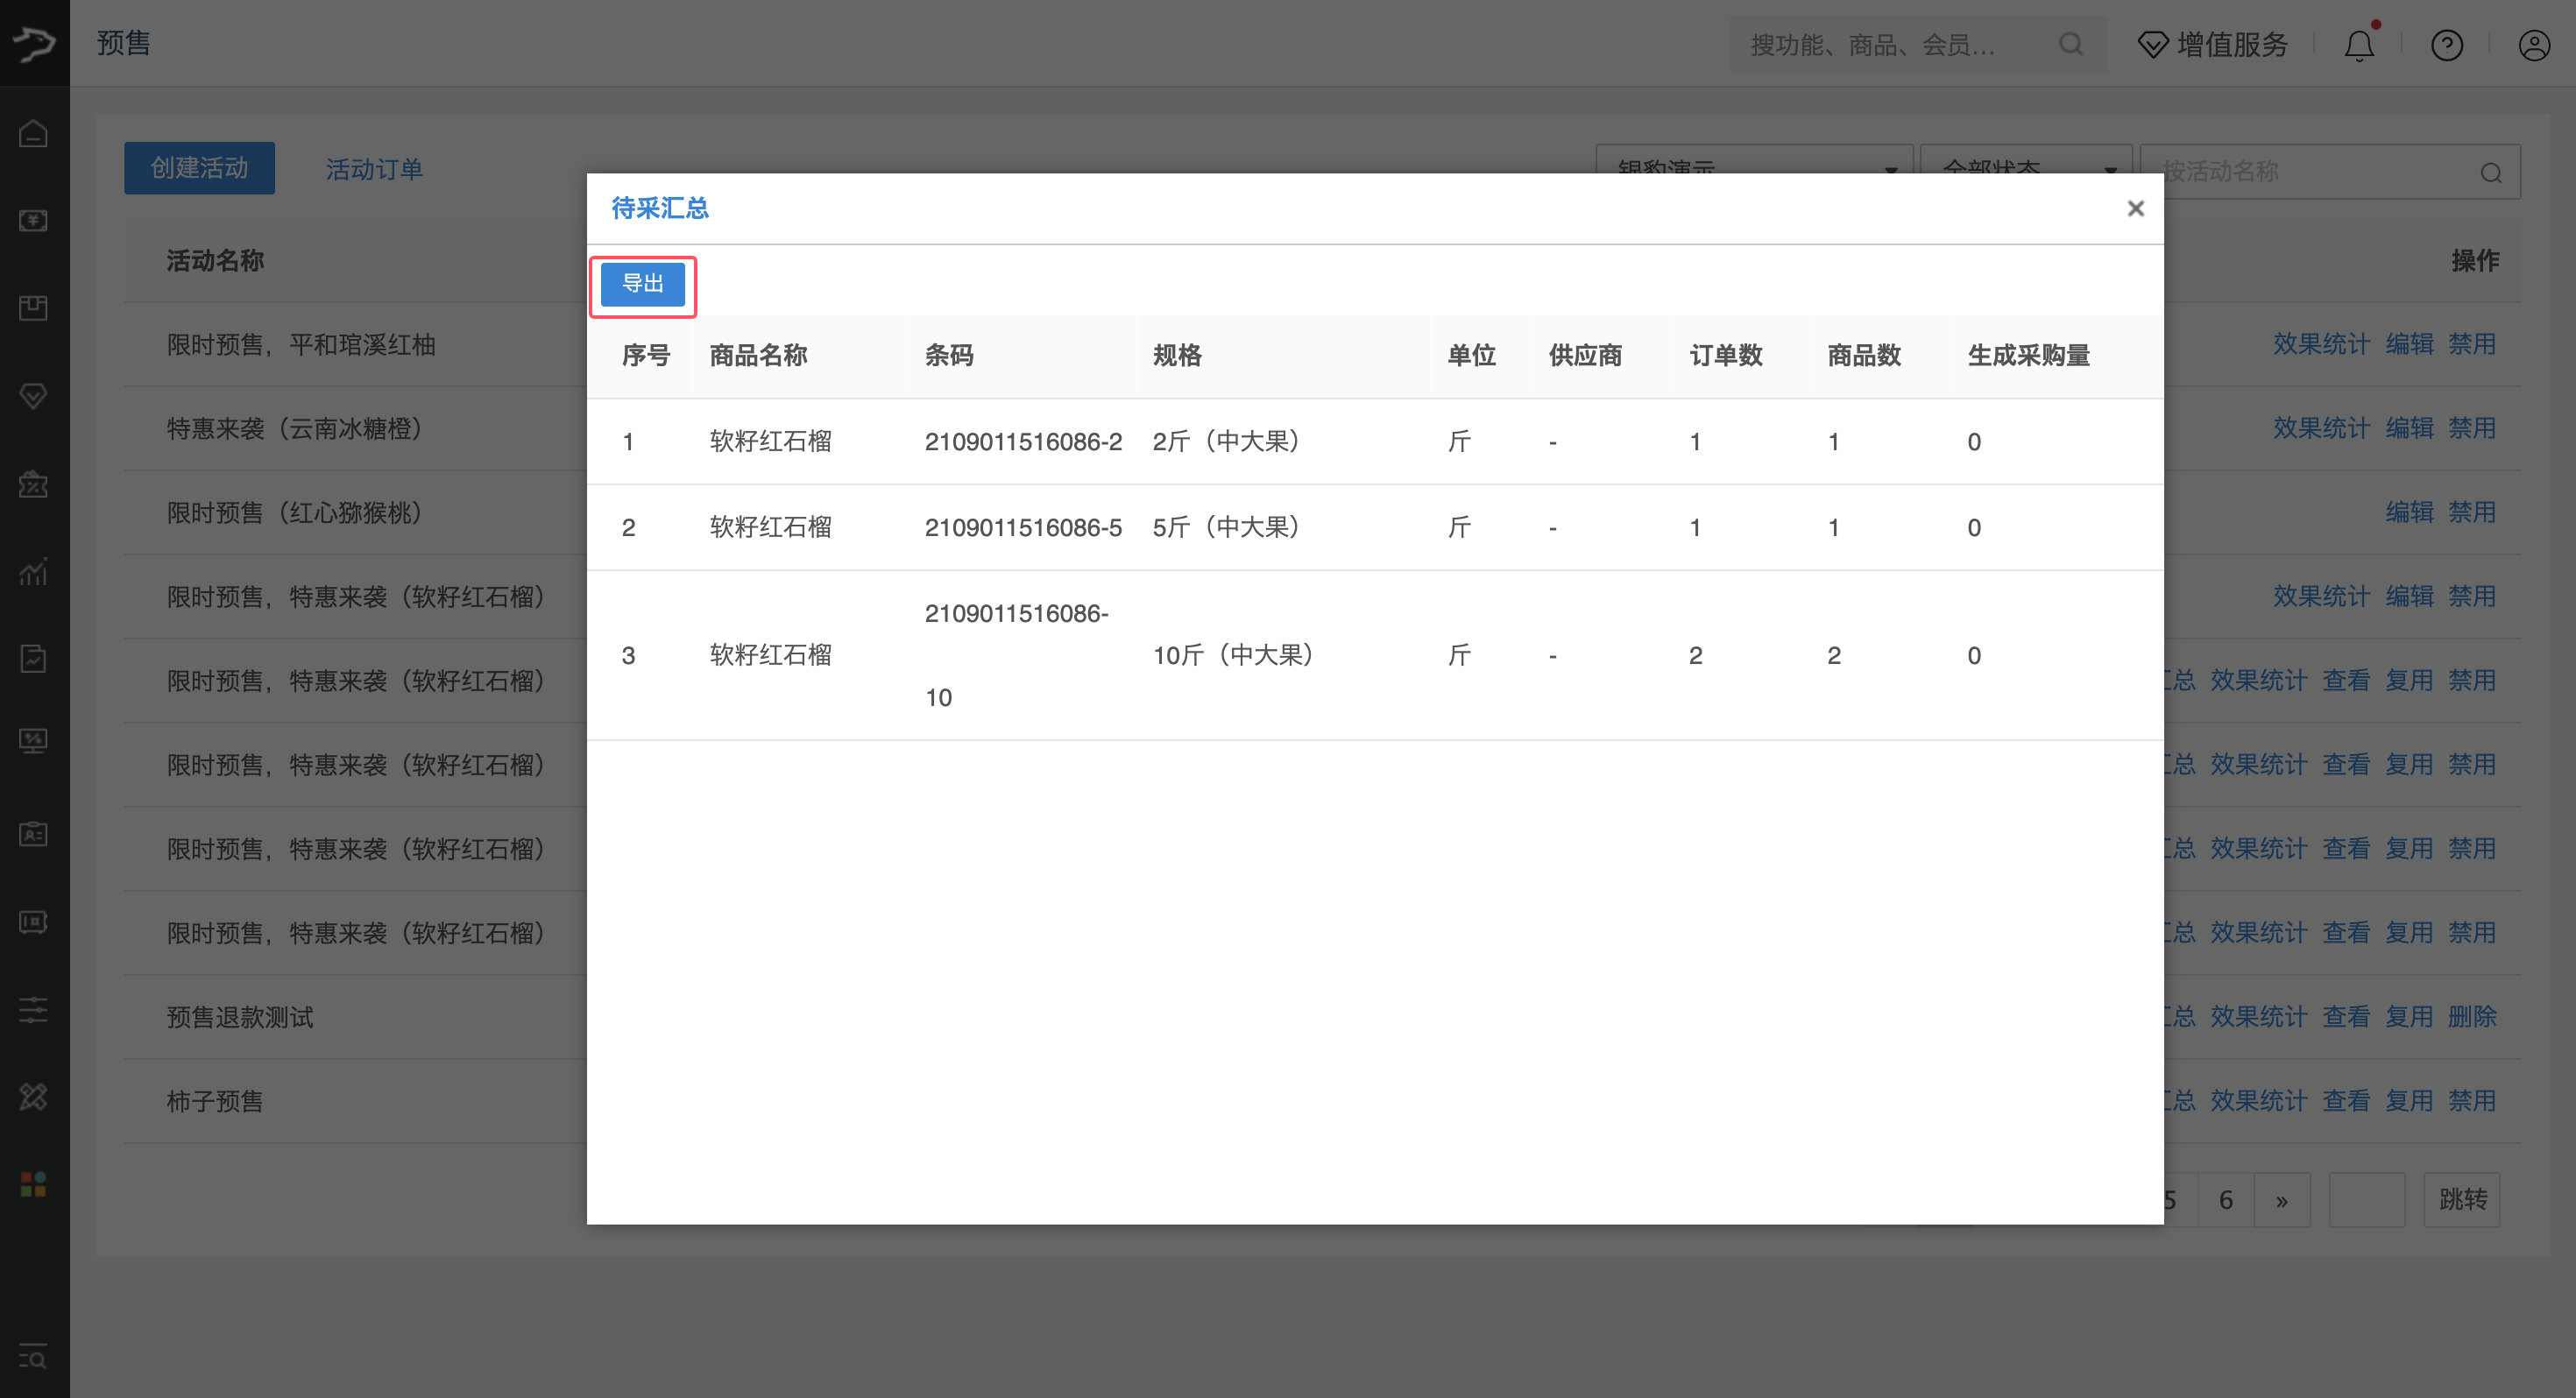The height and width of the screenshot is (1398, 2576).
Task: Click the magnifier in activity name search
Action: coord(2491,173)
